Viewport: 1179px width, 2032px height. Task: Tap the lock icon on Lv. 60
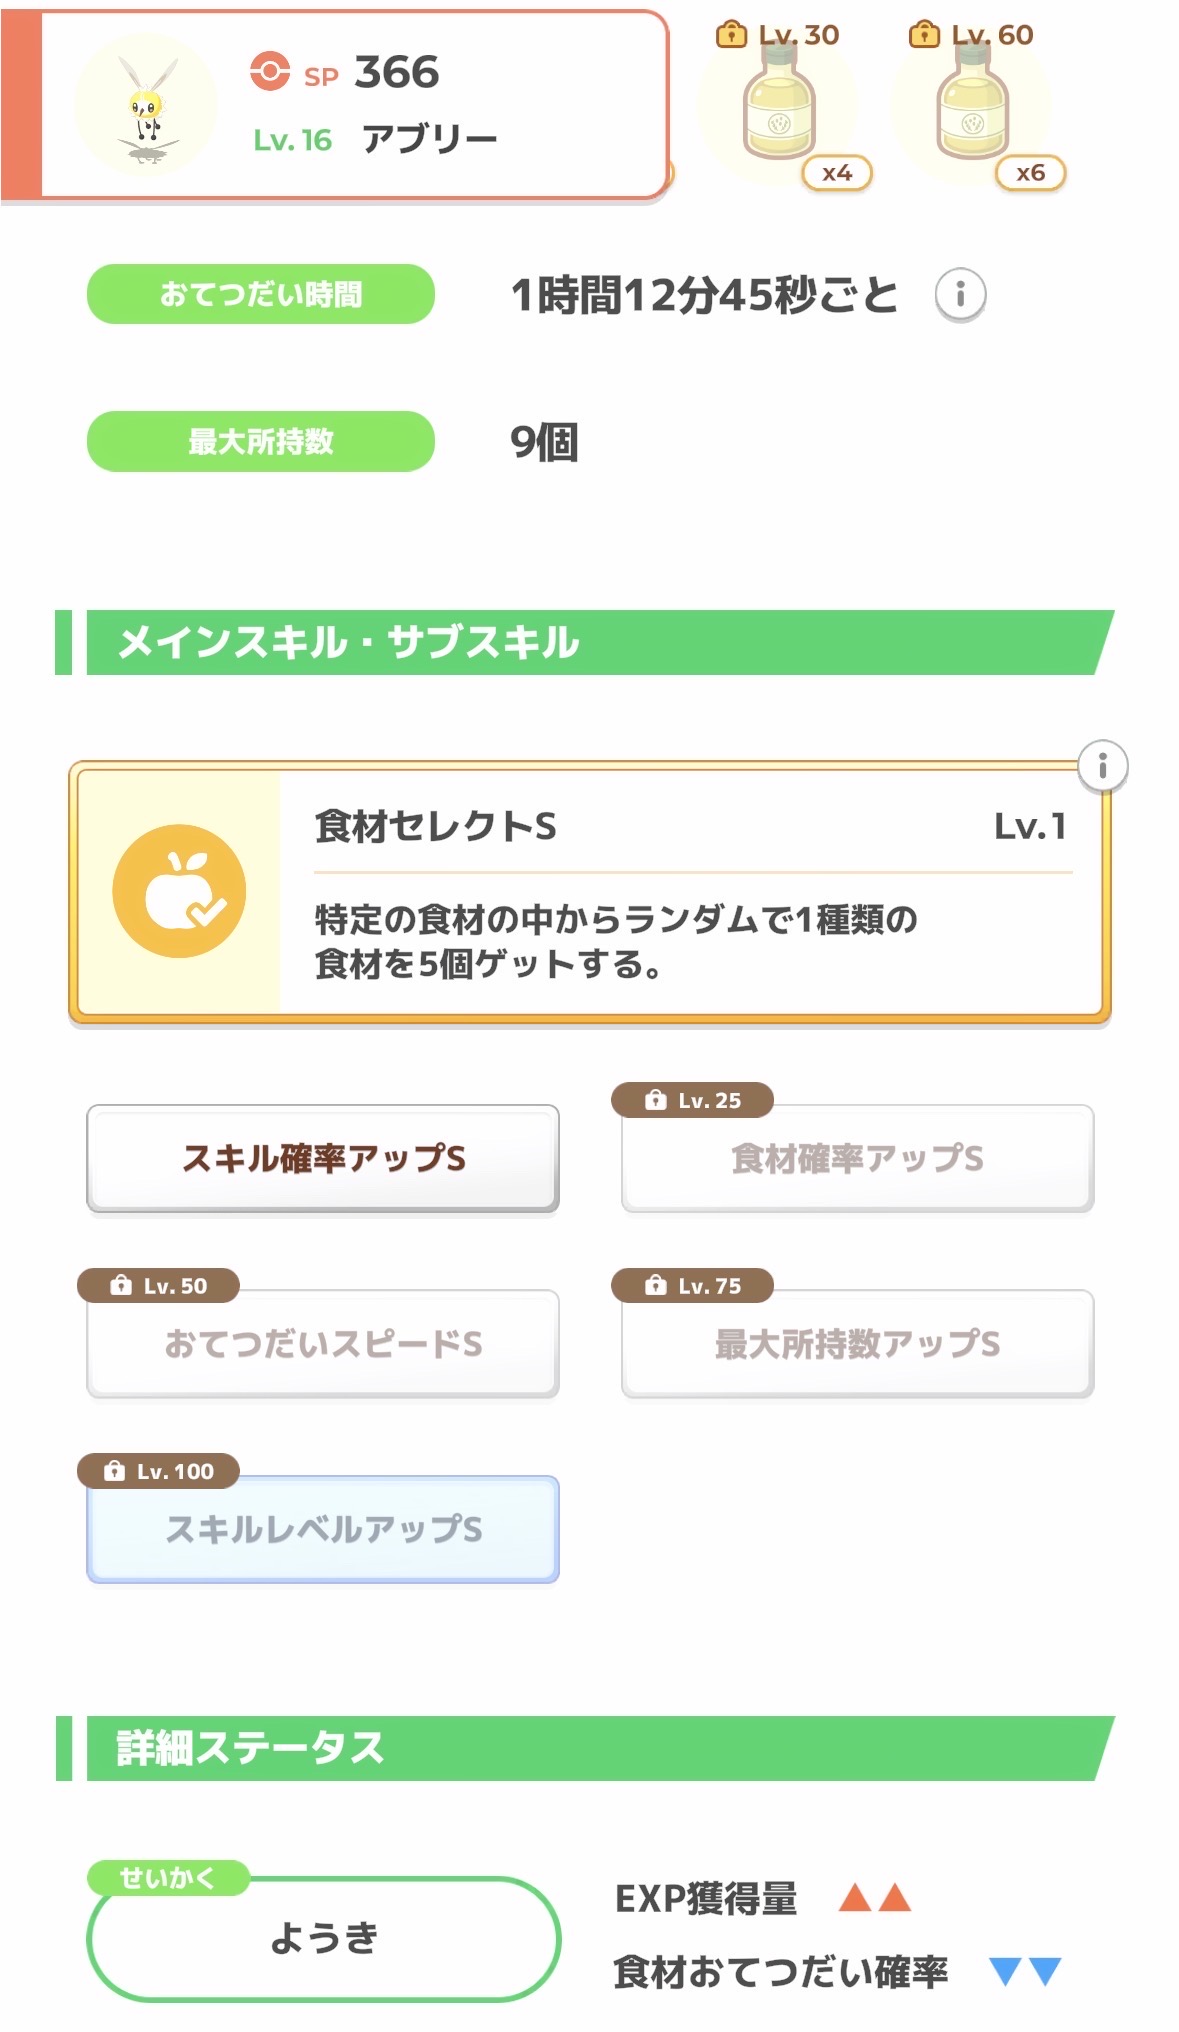coord(923,35)
